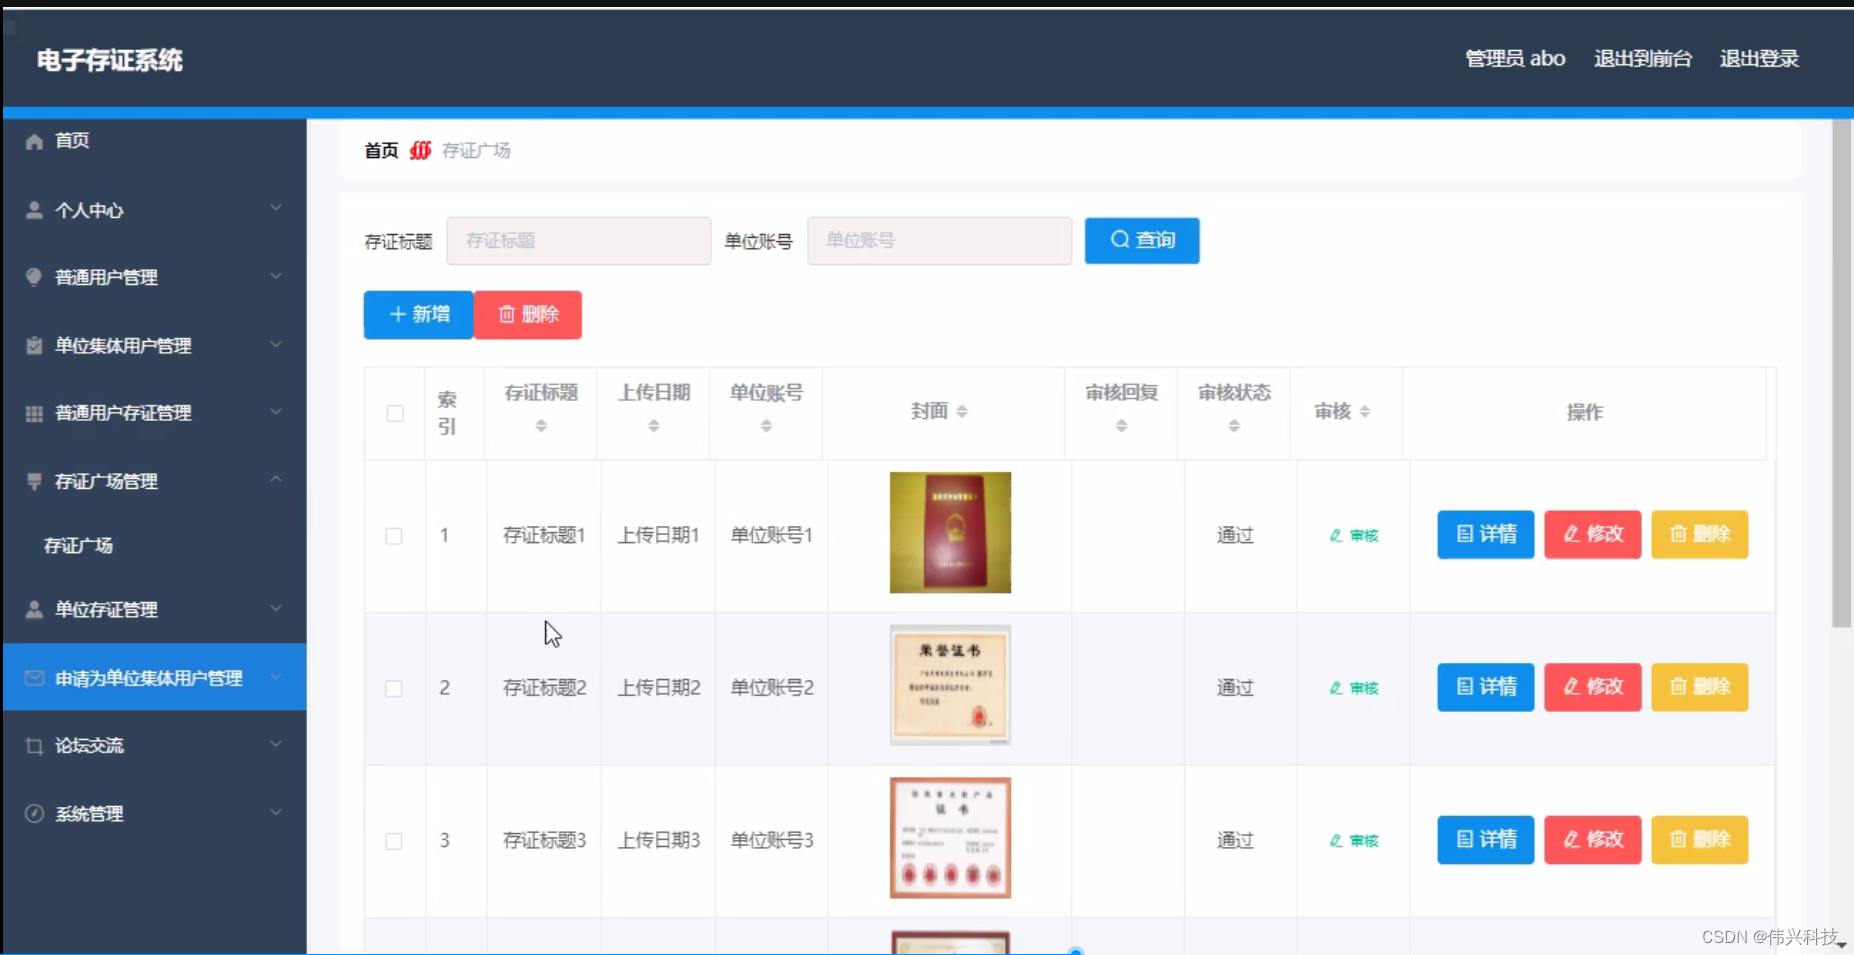Image resolution: width=1854 pixels, height=955 pixels.
Task: Expand the 系统管理 dropdown arrow
Action: coord(277,812)
